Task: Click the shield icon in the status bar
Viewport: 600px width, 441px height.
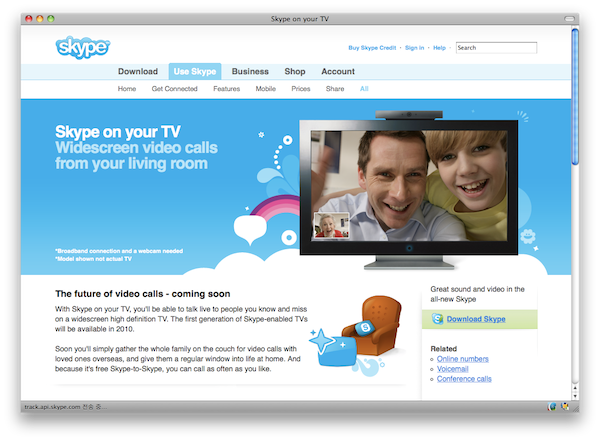Action: tap(564, 406)
